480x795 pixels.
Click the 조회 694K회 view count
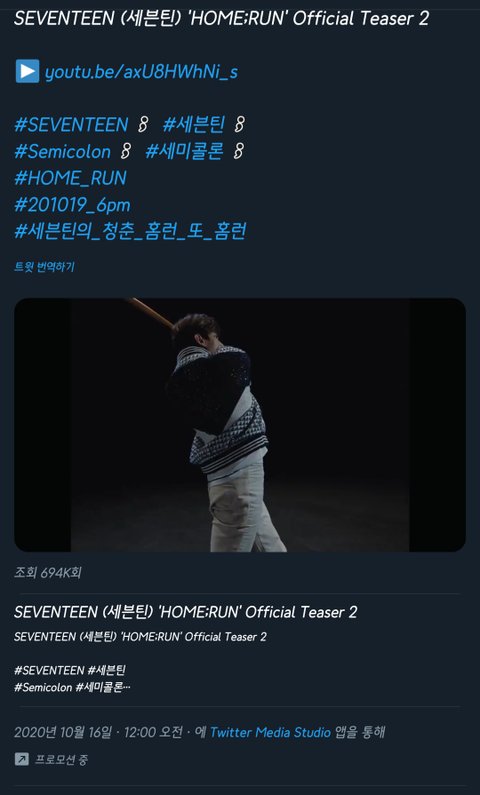[48, 573]
